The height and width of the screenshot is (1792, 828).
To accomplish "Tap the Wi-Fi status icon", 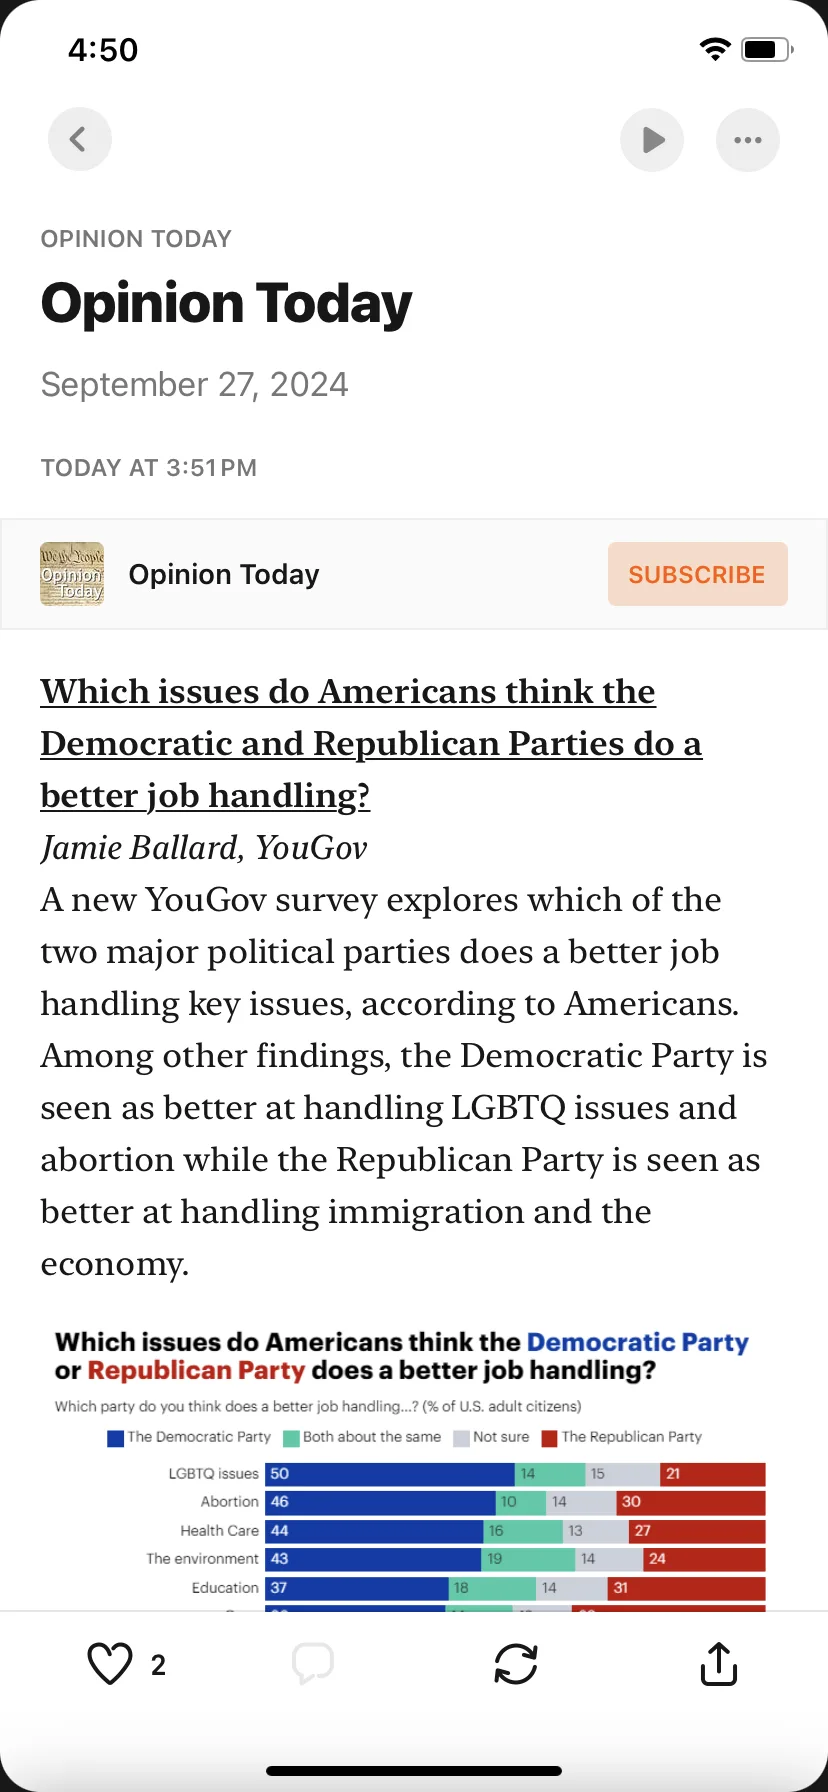I will coord(715,49).
